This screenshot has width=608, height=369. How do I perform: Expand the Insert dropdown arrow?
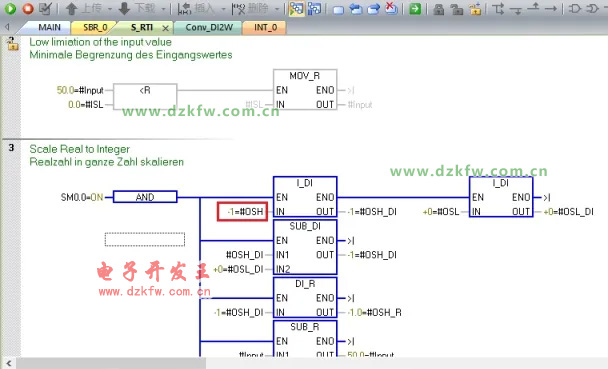pyautogui.click(x=224, y=9)
